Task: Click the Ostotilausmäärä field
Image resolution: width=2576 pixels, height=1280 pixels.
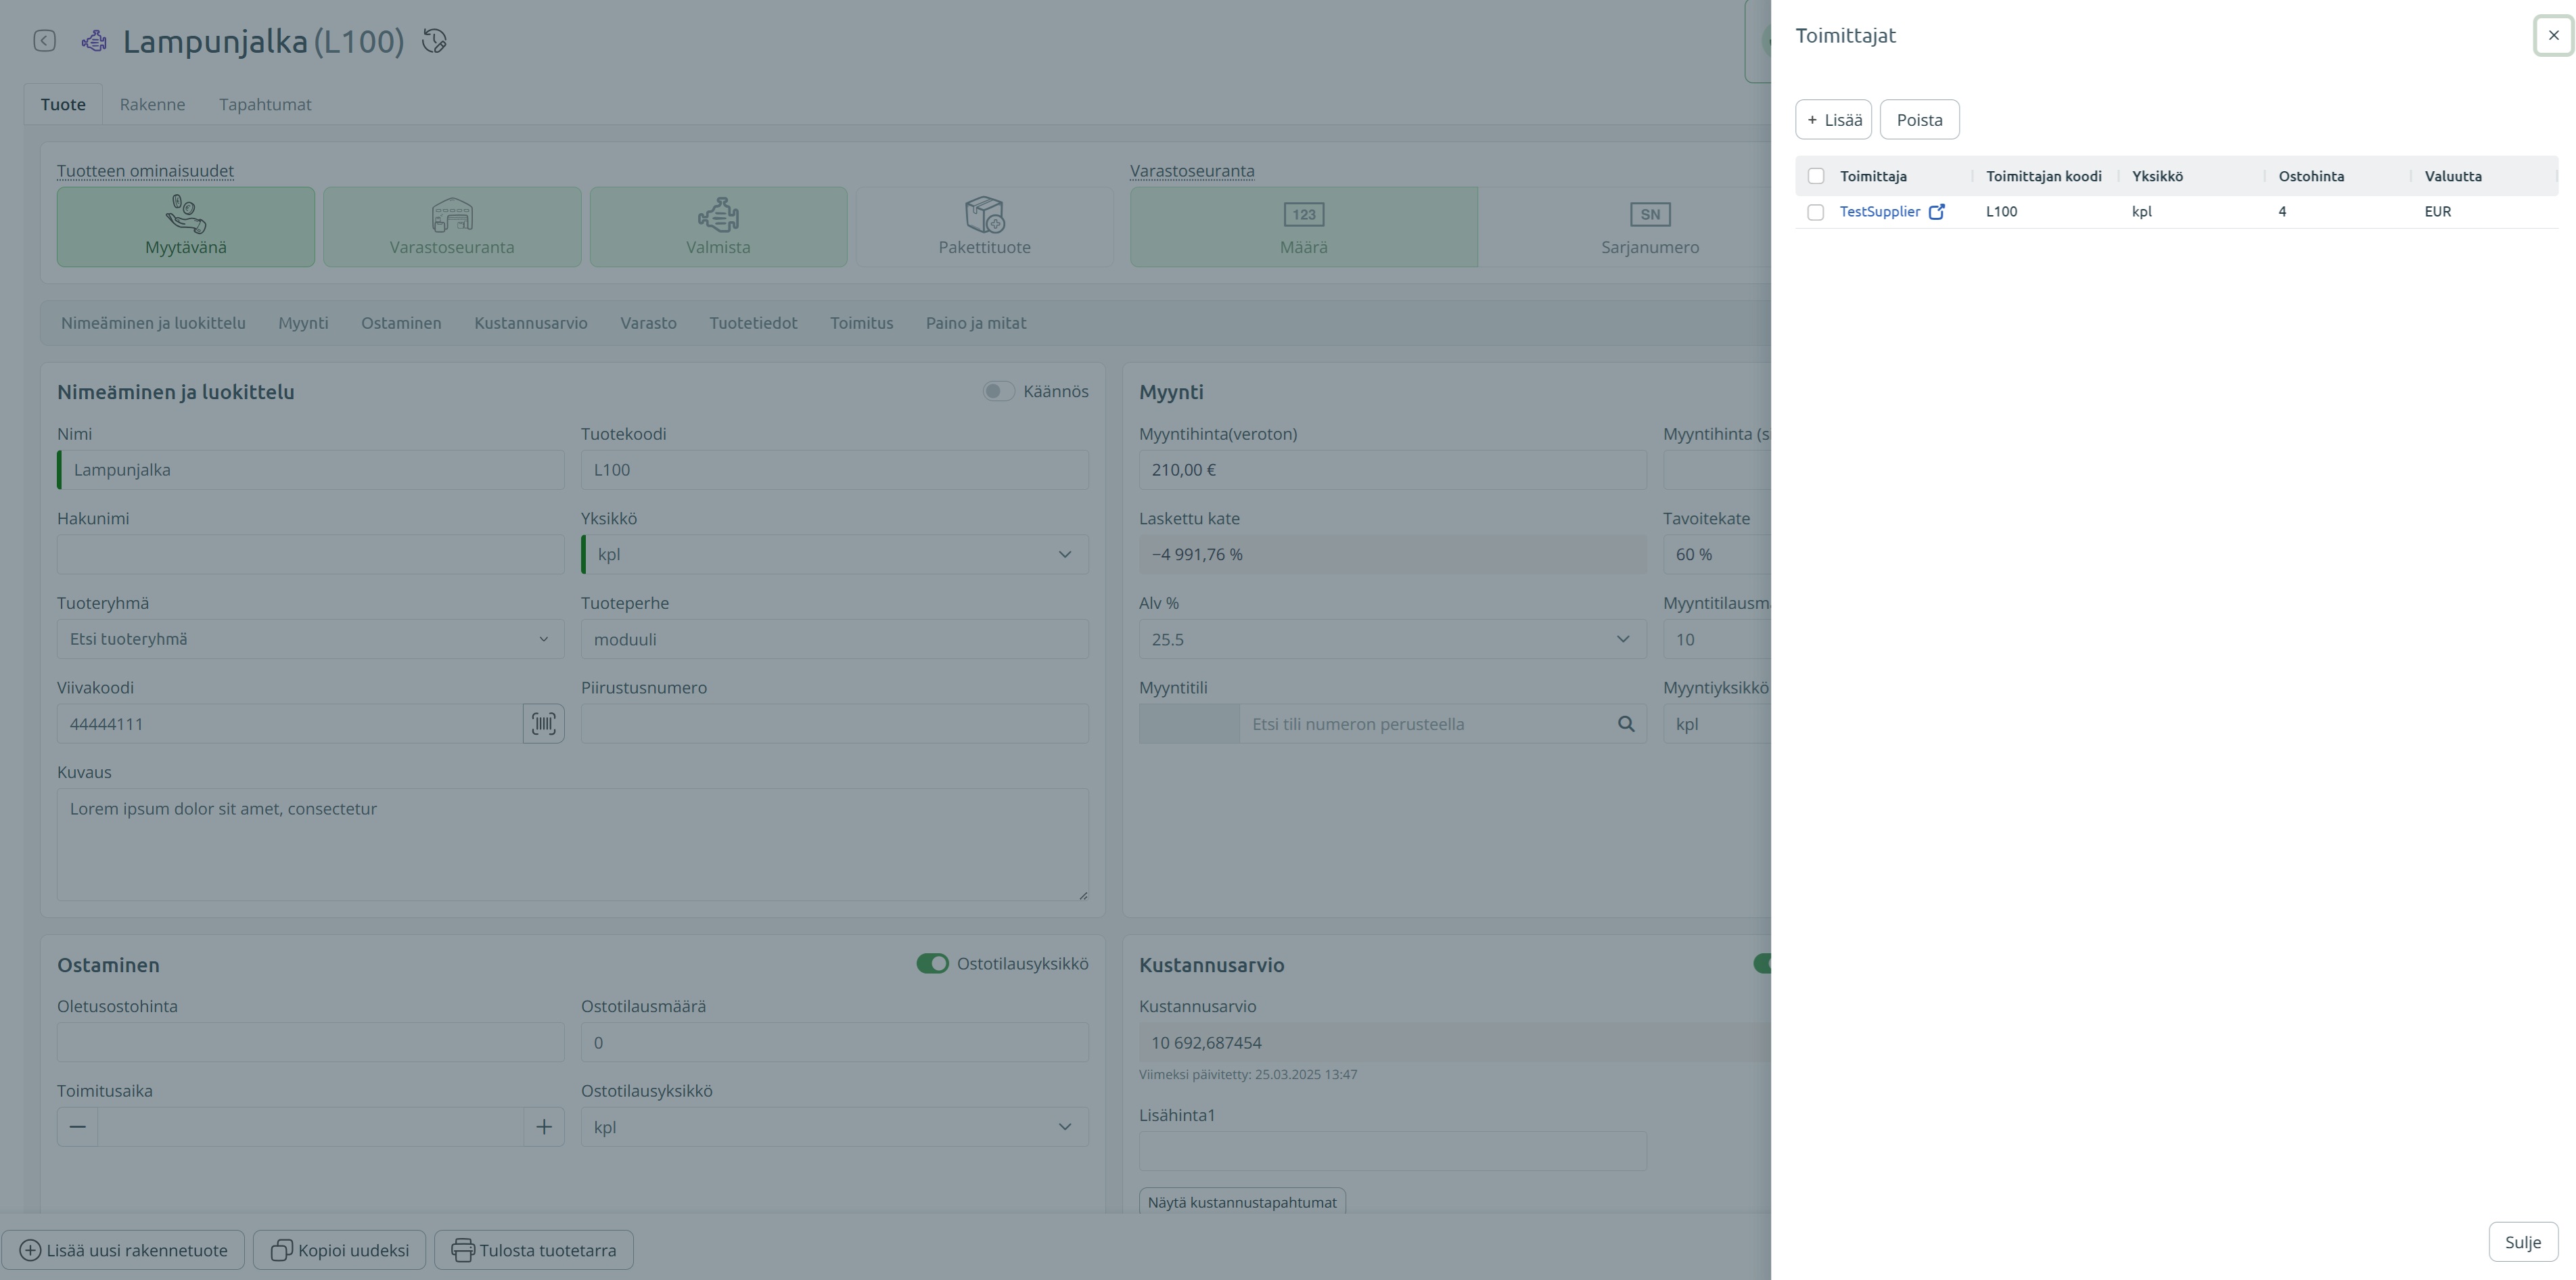Action: [835, 1042]
